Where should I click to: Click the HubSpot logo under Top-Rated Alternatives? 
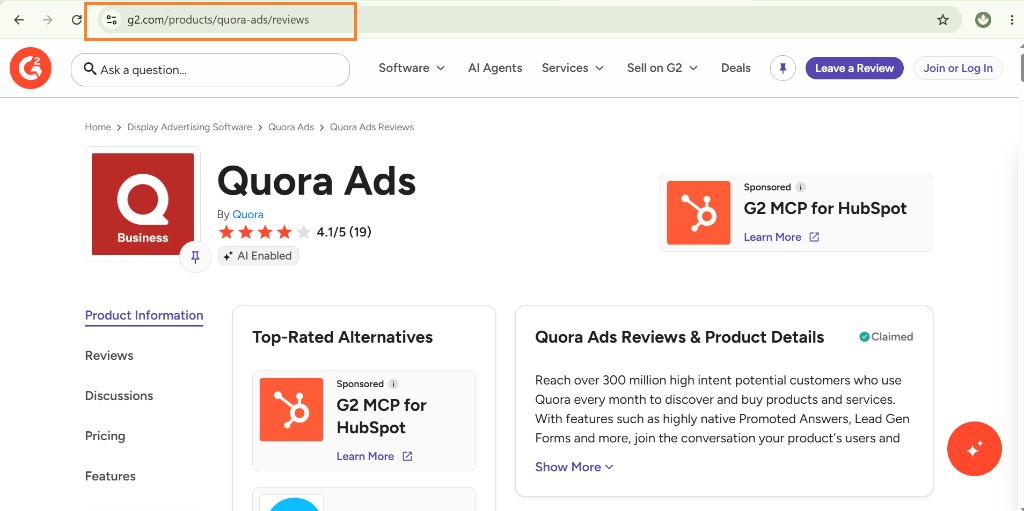[x=291, y=410]
